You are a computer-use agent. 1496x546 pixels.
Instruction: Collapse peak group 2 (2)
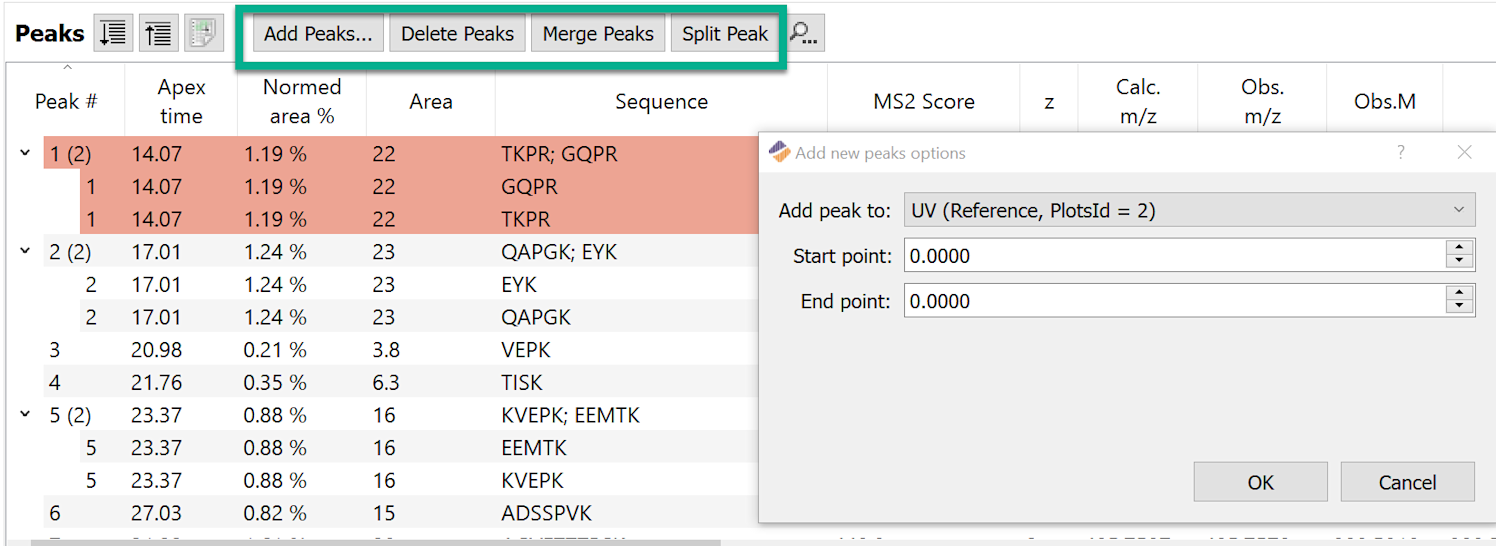click(25, 251)
